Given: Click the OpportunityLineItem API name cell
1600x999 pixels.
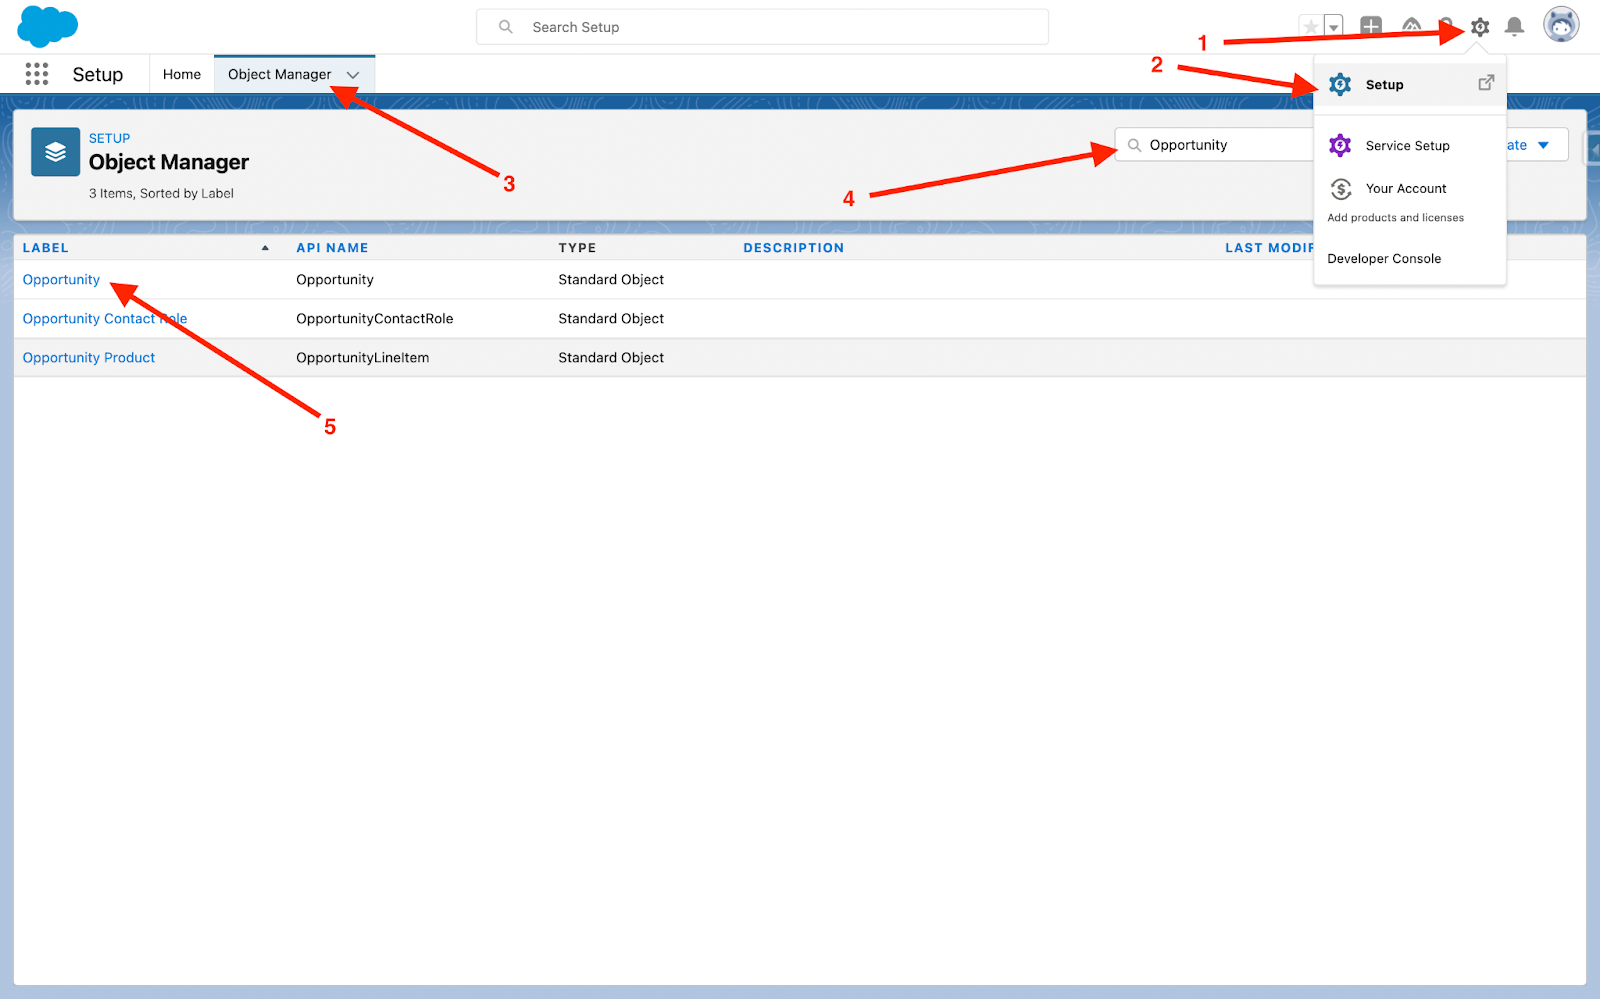Looking at the screenshot, I should click(x=363, y=358).
